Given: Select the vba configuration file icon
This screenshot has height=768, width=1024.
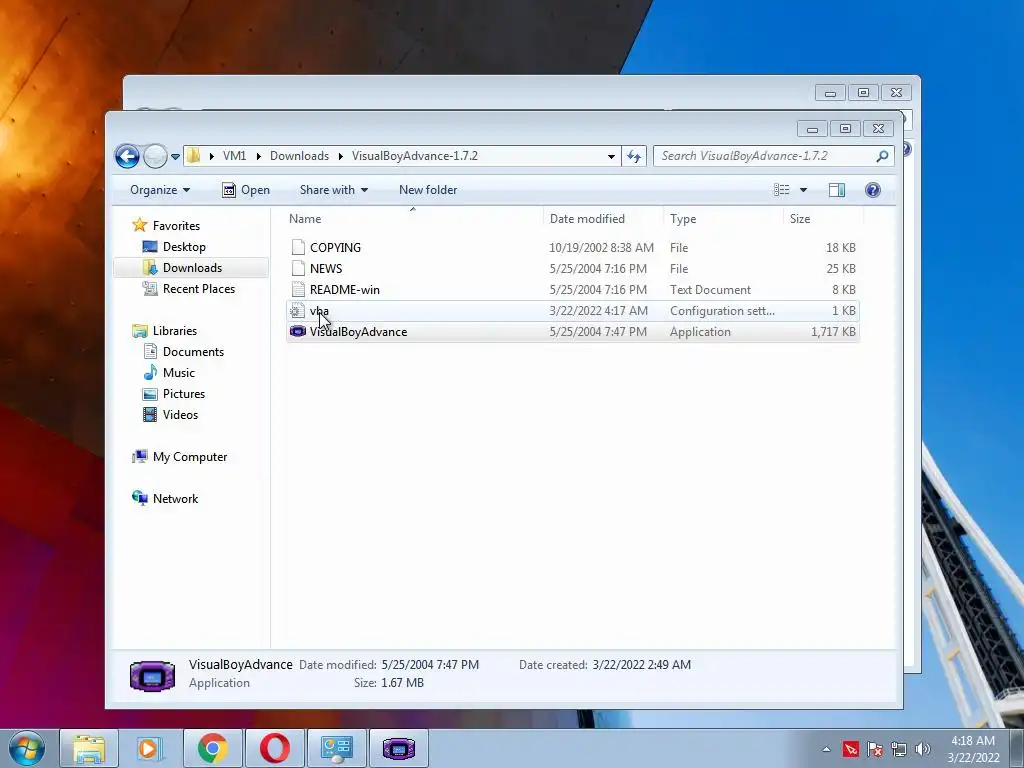Looking at the screenshot, I should tap(298, 311).
